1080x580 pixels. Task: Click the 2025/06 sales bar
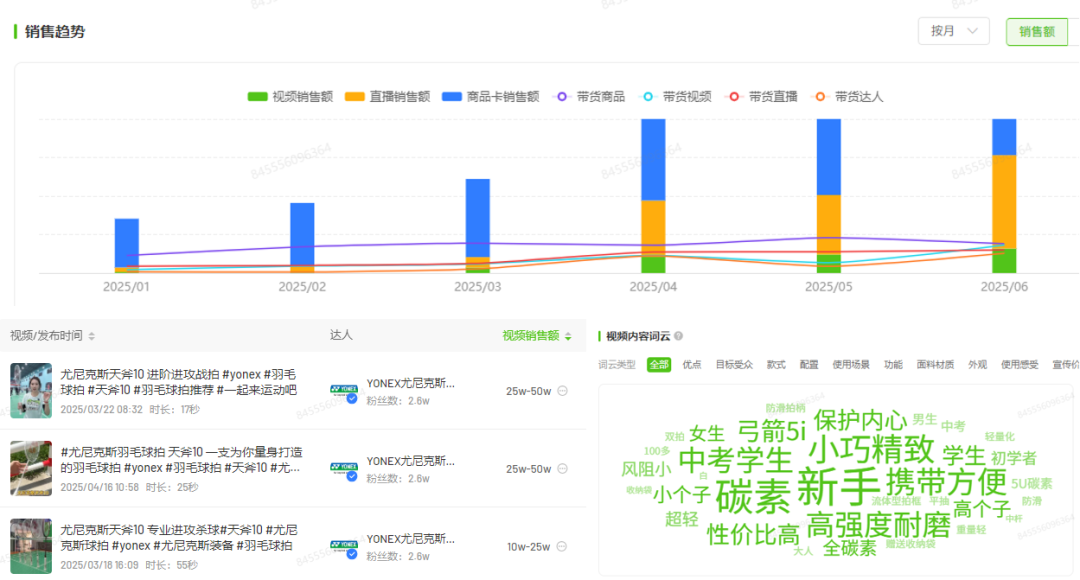pos(1004,196)
